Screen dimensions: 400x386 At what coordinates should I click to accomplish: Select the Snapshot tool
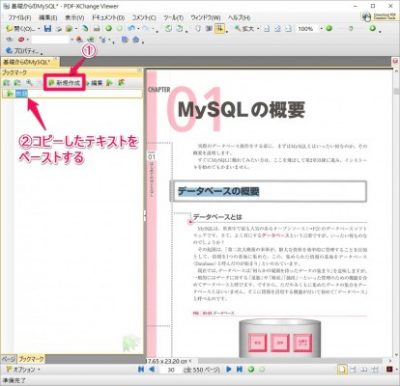pyautogui.click(x=209, y=29)
